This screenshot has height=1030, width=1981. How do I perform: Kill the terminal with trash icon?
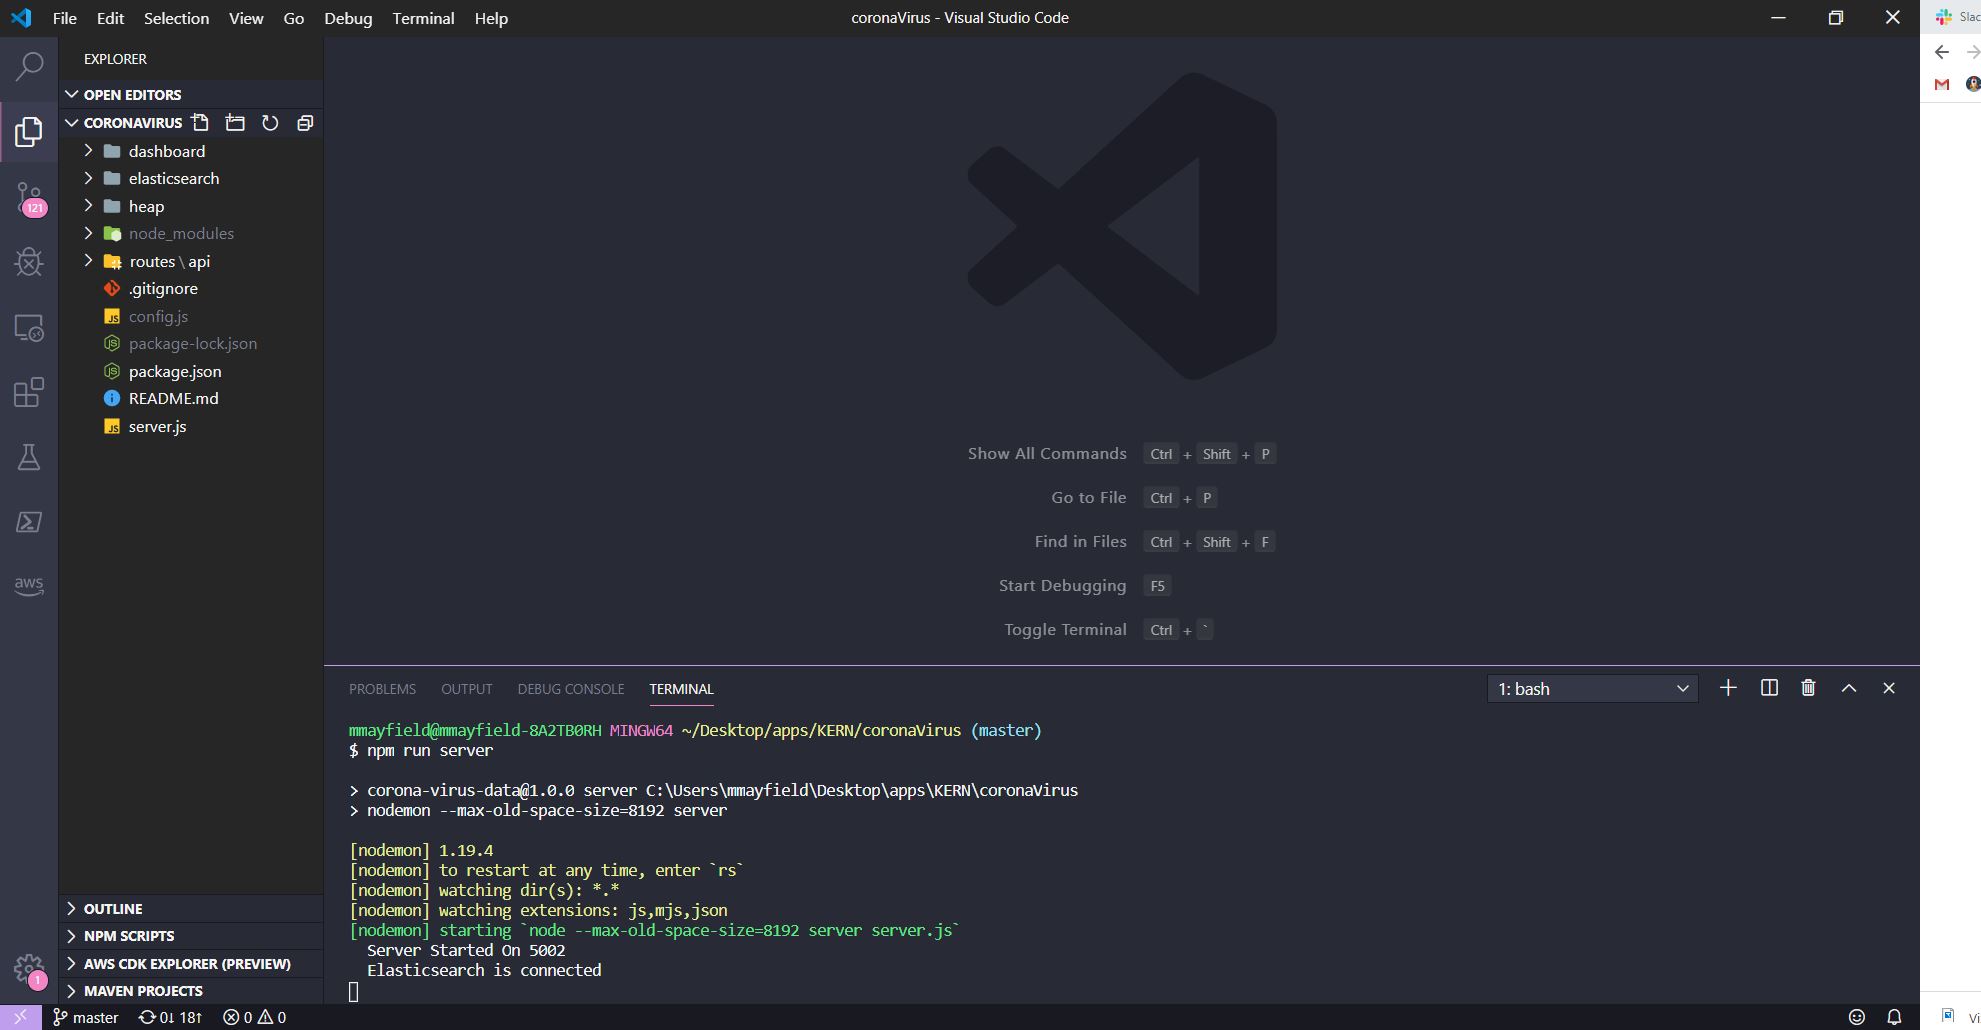coord(1808,688)
